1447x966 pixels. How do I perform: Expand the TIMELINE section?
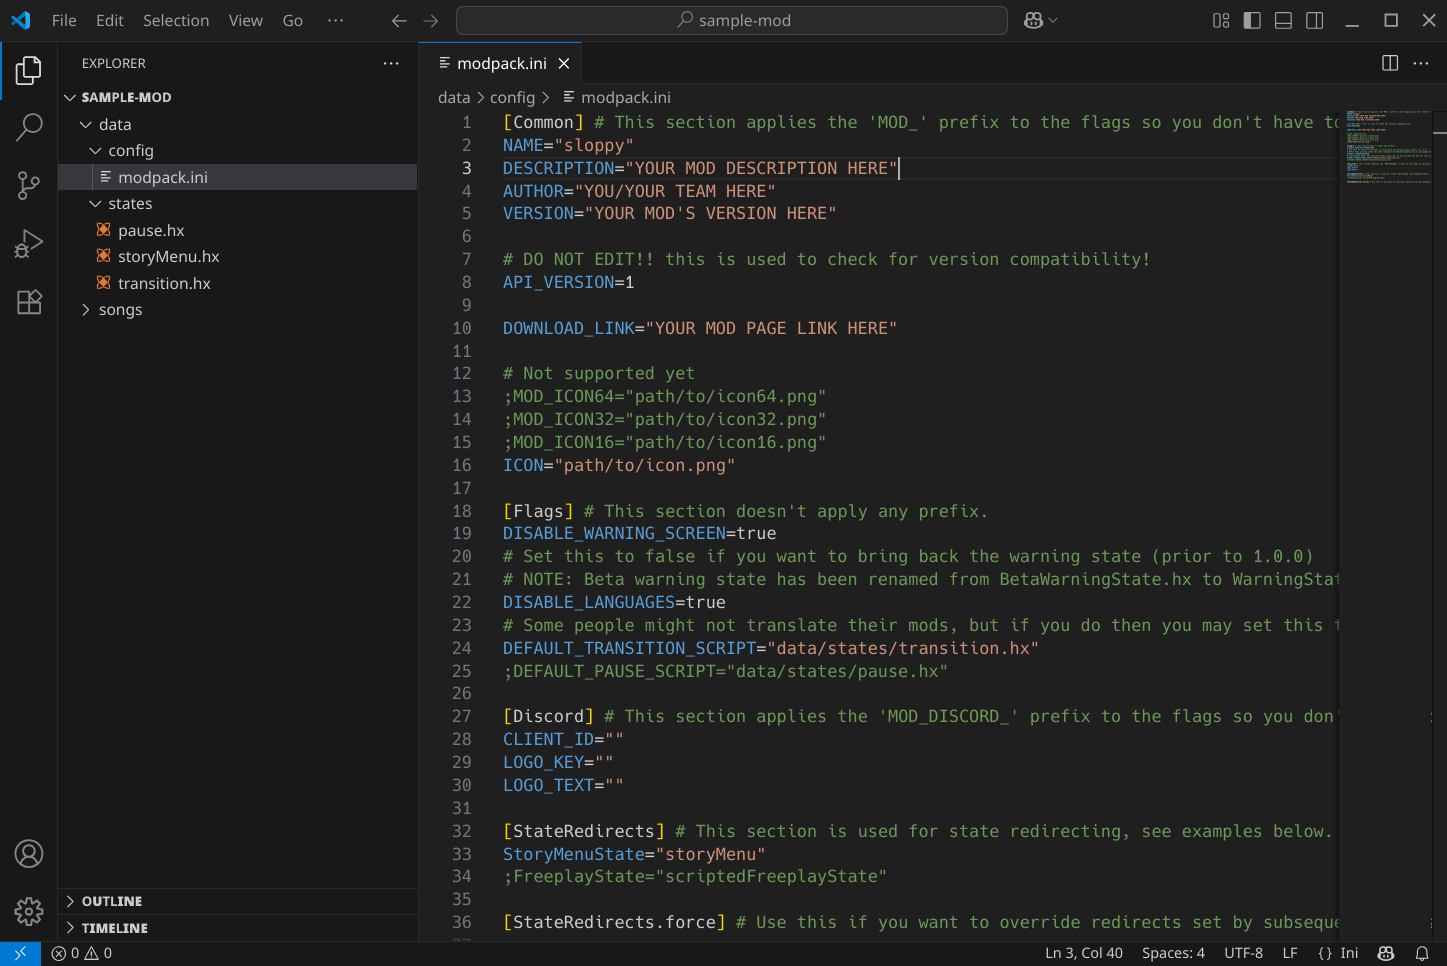point(238,928)
